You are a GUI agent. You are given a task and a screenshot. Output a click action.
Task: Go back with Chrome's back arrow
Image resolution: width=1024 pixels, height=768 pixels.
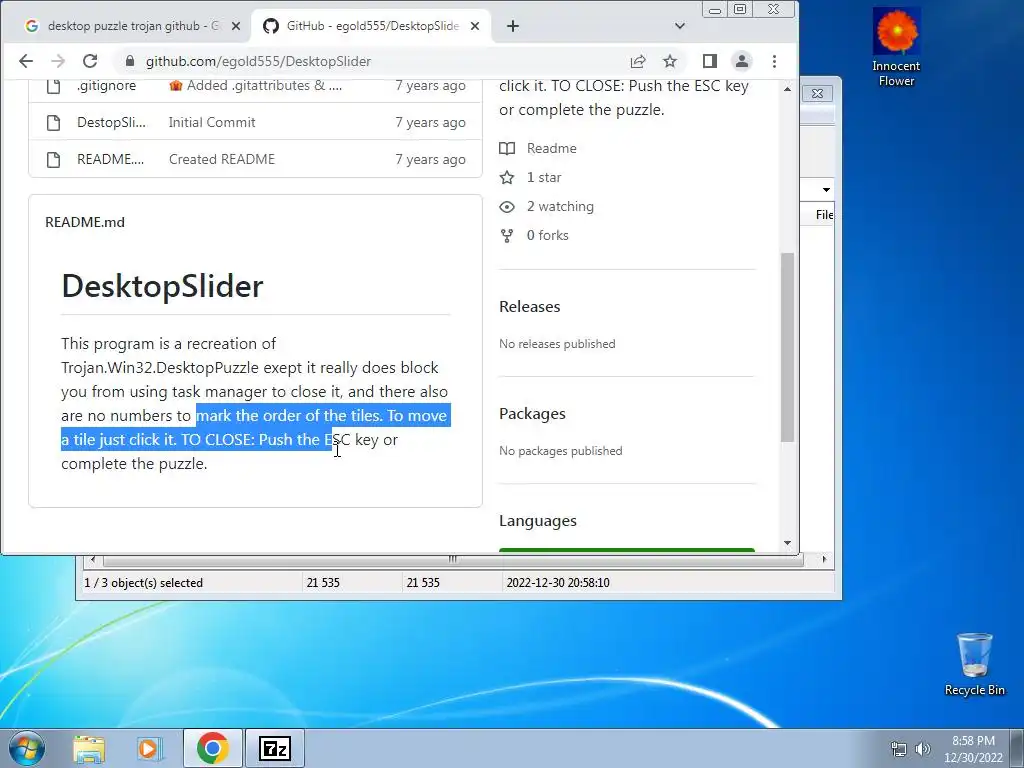pyautogui.click(x=25, y=61)
